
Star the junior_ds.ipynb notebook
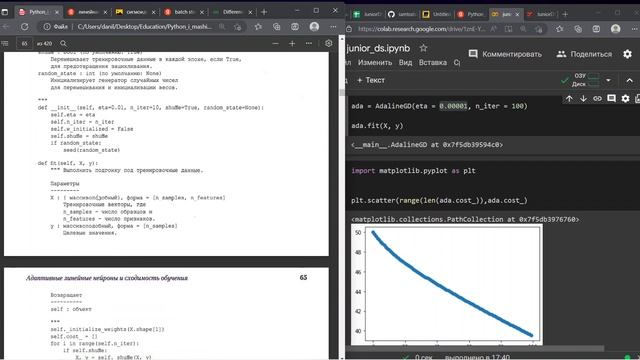tap(423, 48)
